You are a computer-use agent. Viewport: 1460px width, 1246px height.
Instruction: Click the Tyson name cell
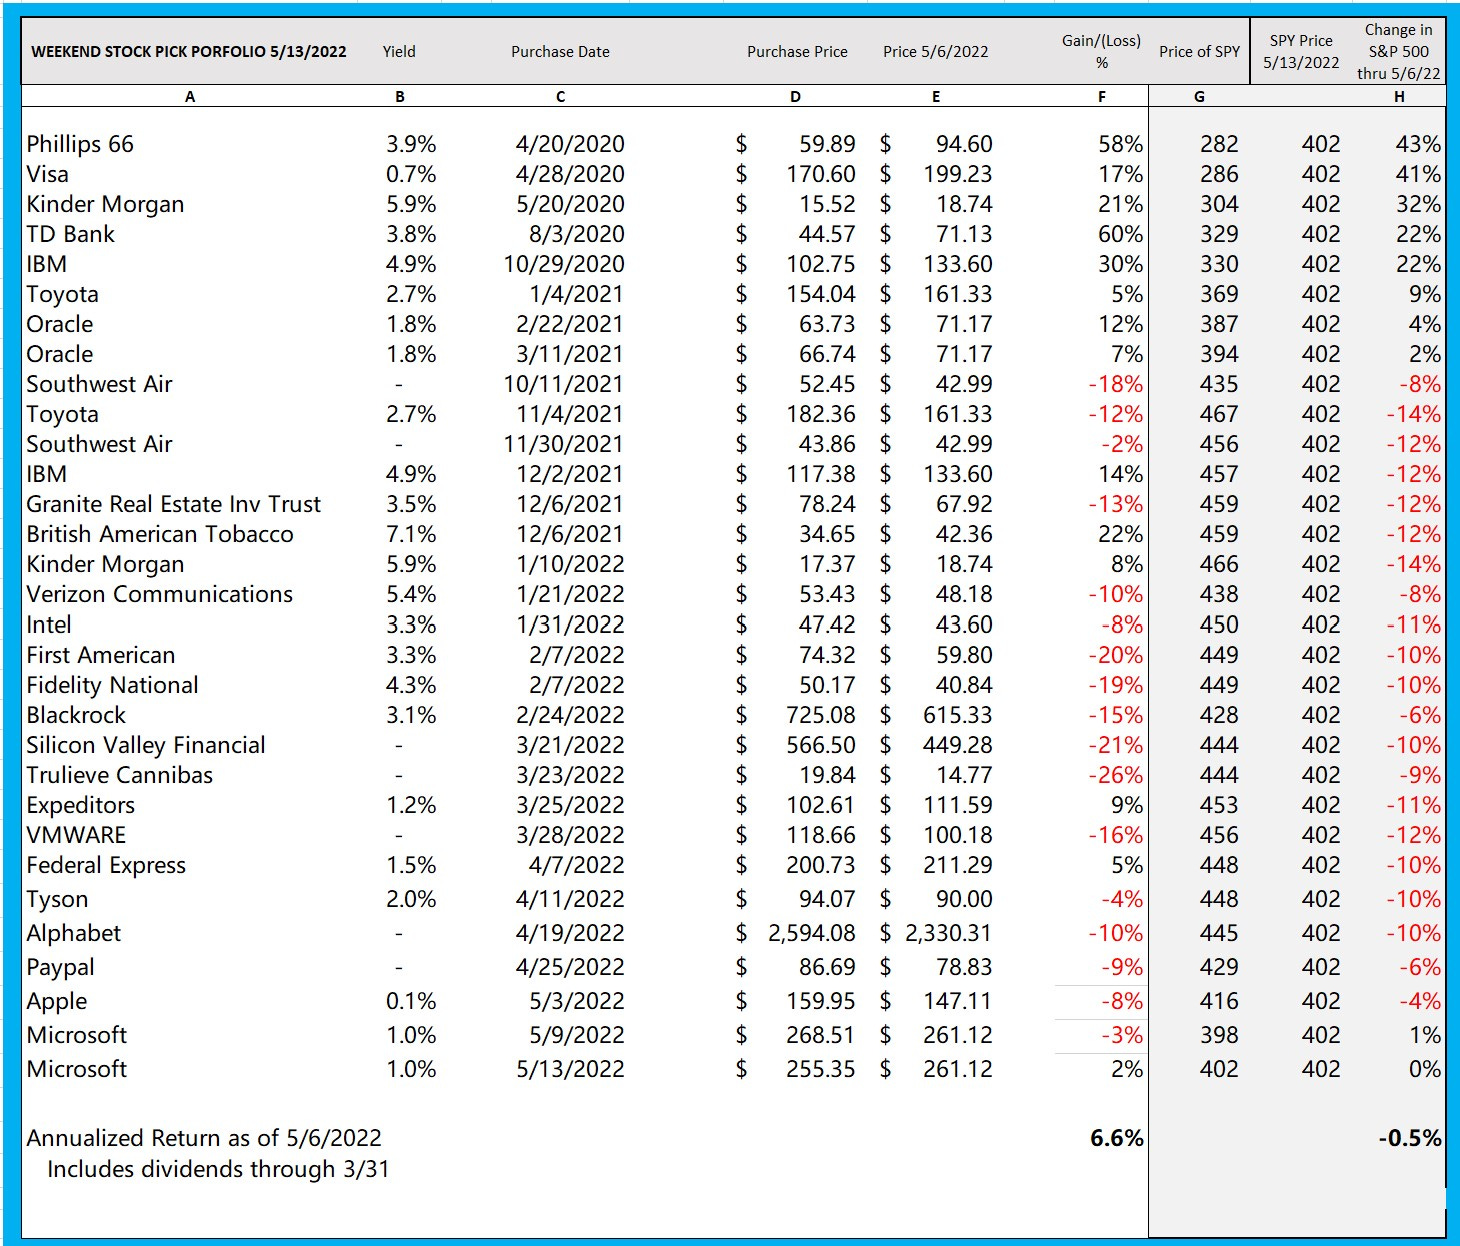[57, 899]
